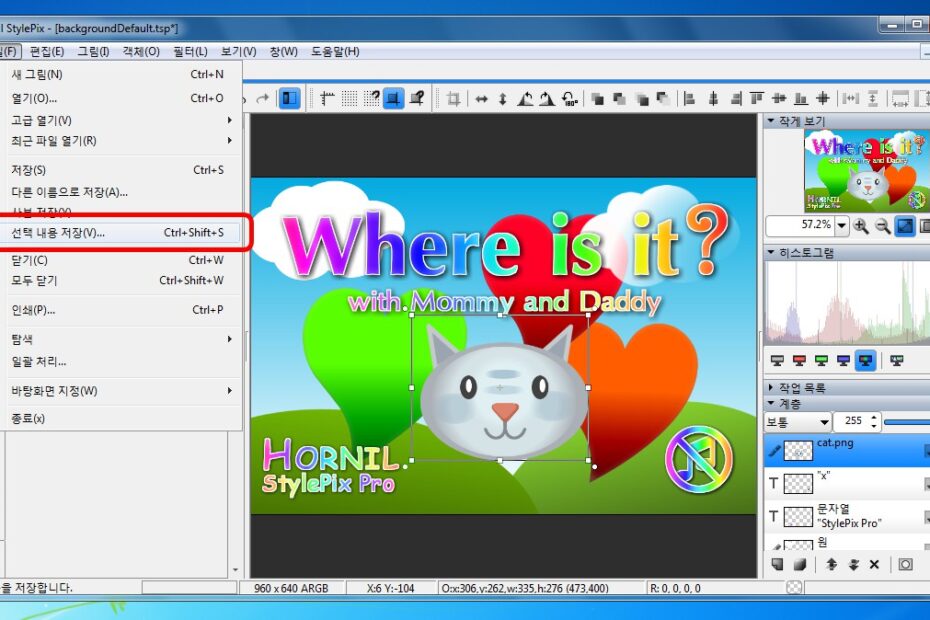Choose 새 그림(N) from the file menu
Image resolution: width=930 pixels, height=620 pixels.
(x=123, y=74)
